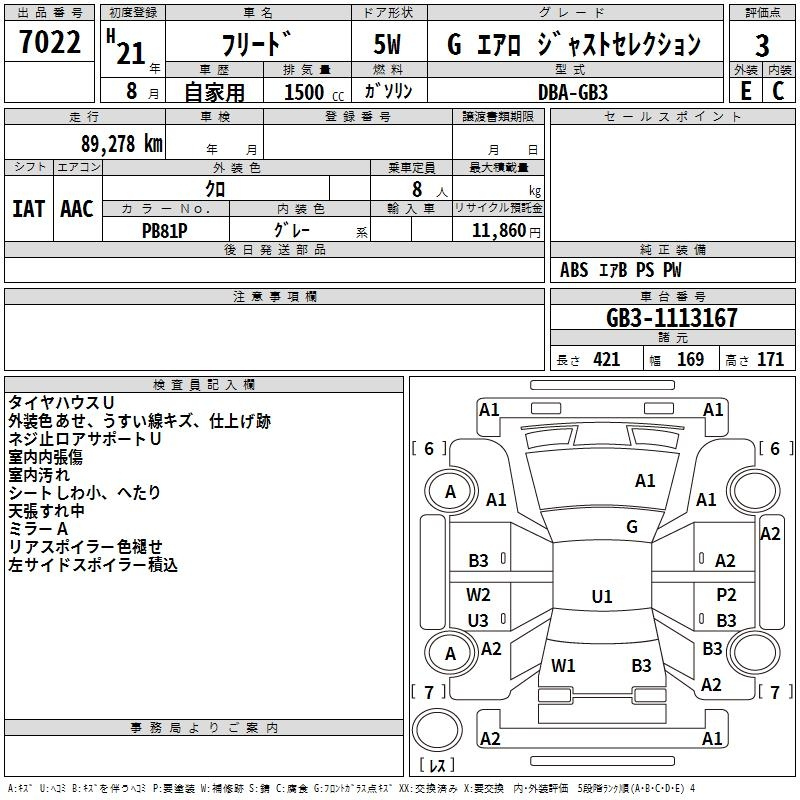
Task: Click the car name フリード
Action: 257,43
